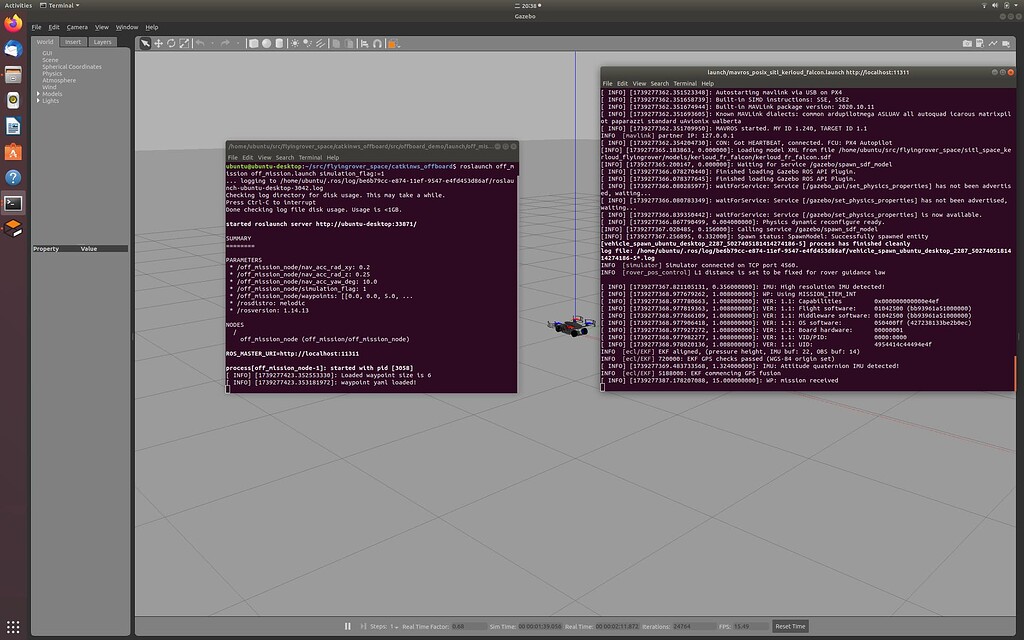Take a screenshot with camera icon

pos(967,43)
